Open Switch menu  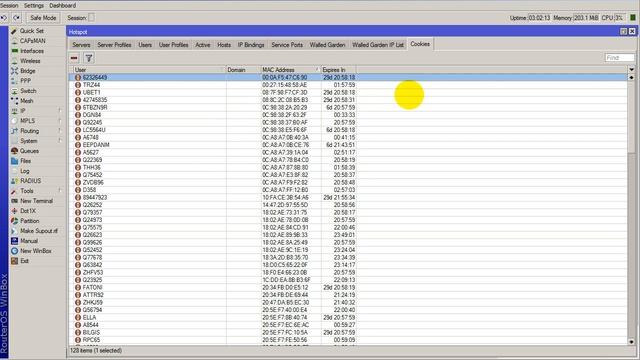click(x=28, y=91)
